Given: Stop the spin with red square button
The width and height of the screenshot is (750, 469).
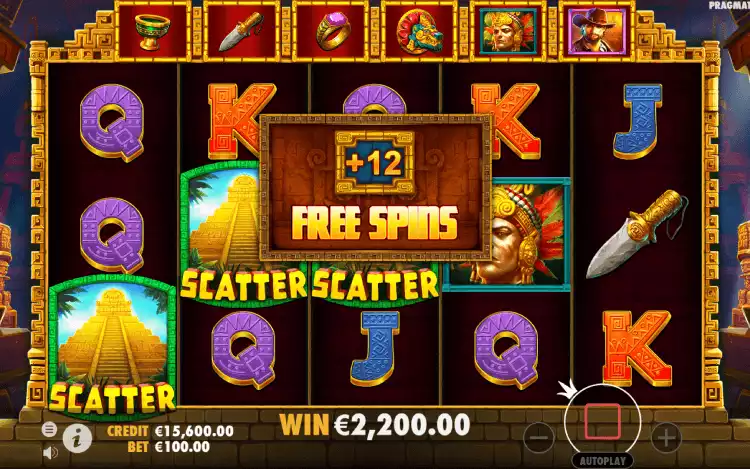Looking at the screenshot, I should (x=602, y=421).
